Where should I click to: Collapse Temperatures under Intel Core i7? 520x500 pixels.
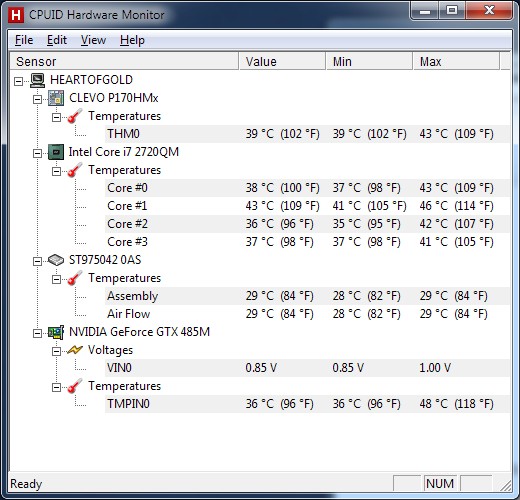coord(56,171)
